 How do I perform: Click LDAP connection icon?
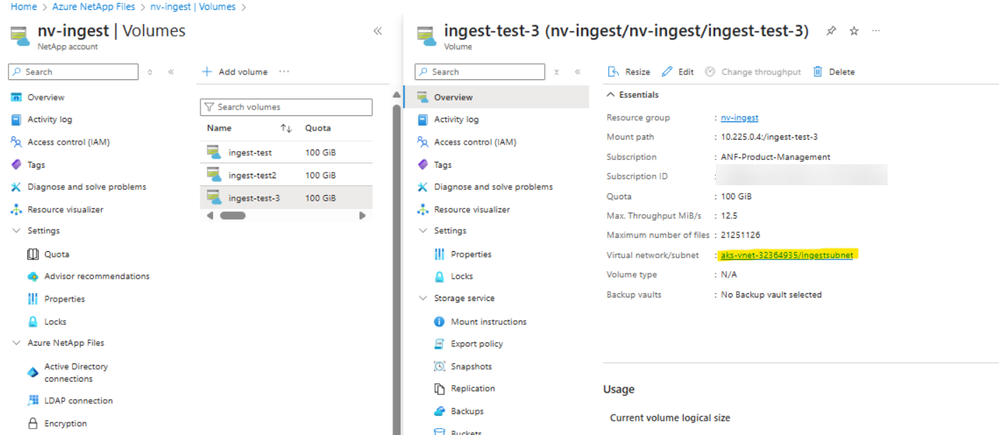33,401
